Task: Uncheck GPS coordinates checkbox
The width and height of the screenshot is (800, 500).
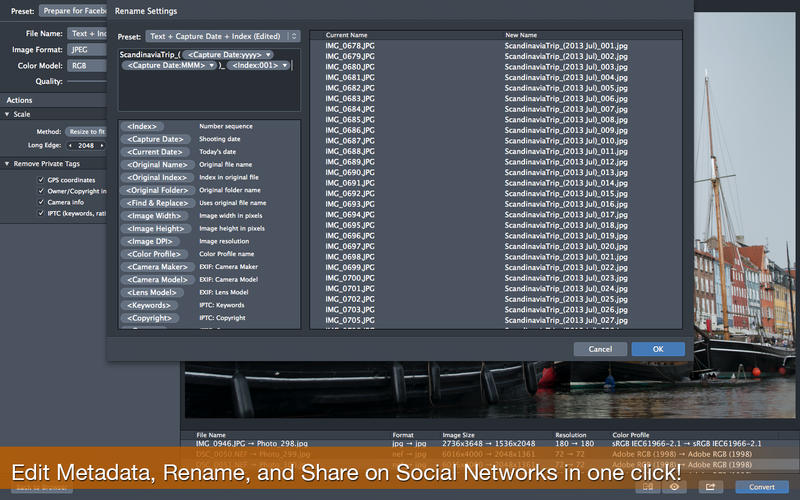Action: [40, 179]
